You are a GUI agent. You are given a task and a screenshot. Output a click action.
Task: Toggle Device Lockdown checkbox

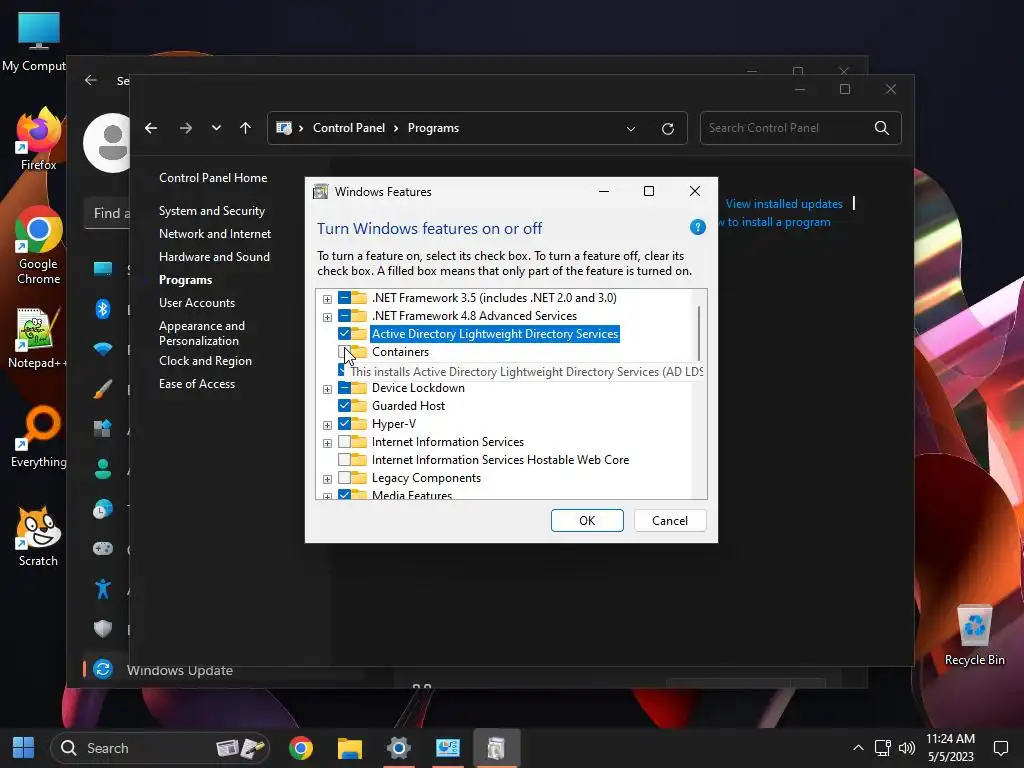tap(344, 388)
